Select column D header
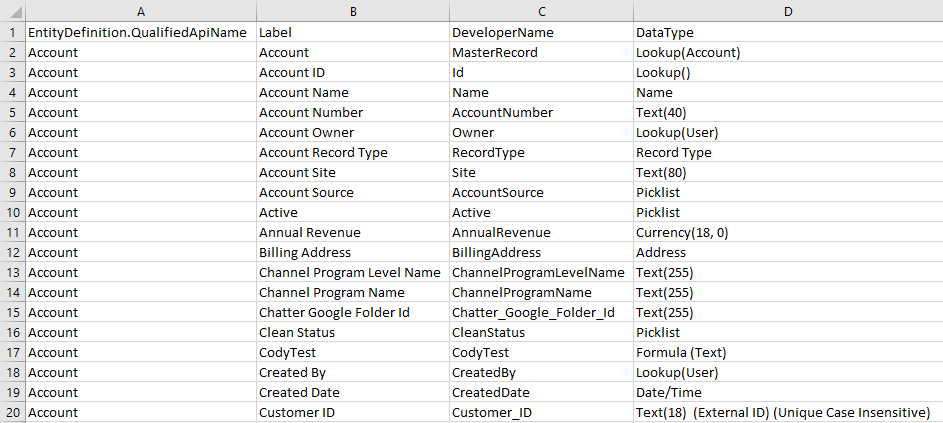Screen dimensions: 943x423 point(788,11)
